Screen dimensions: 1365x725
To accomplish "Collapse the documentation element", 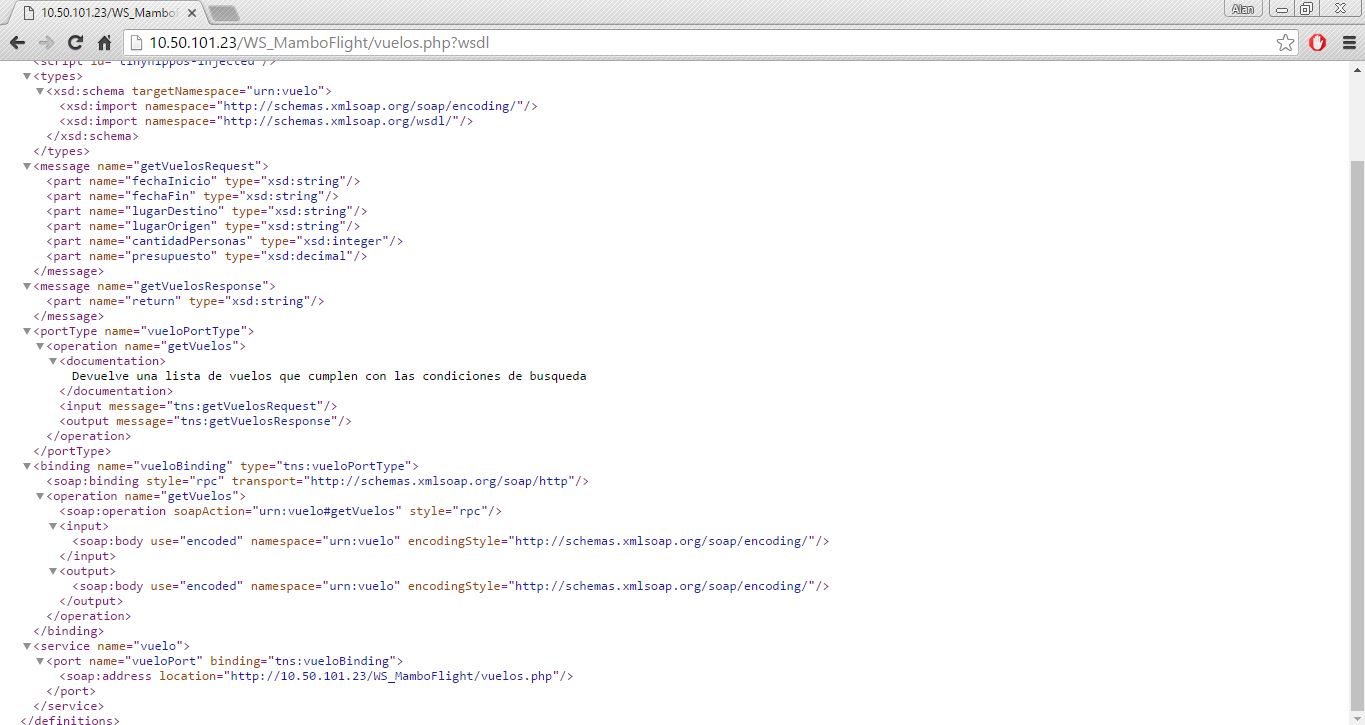I will point(53,361).
